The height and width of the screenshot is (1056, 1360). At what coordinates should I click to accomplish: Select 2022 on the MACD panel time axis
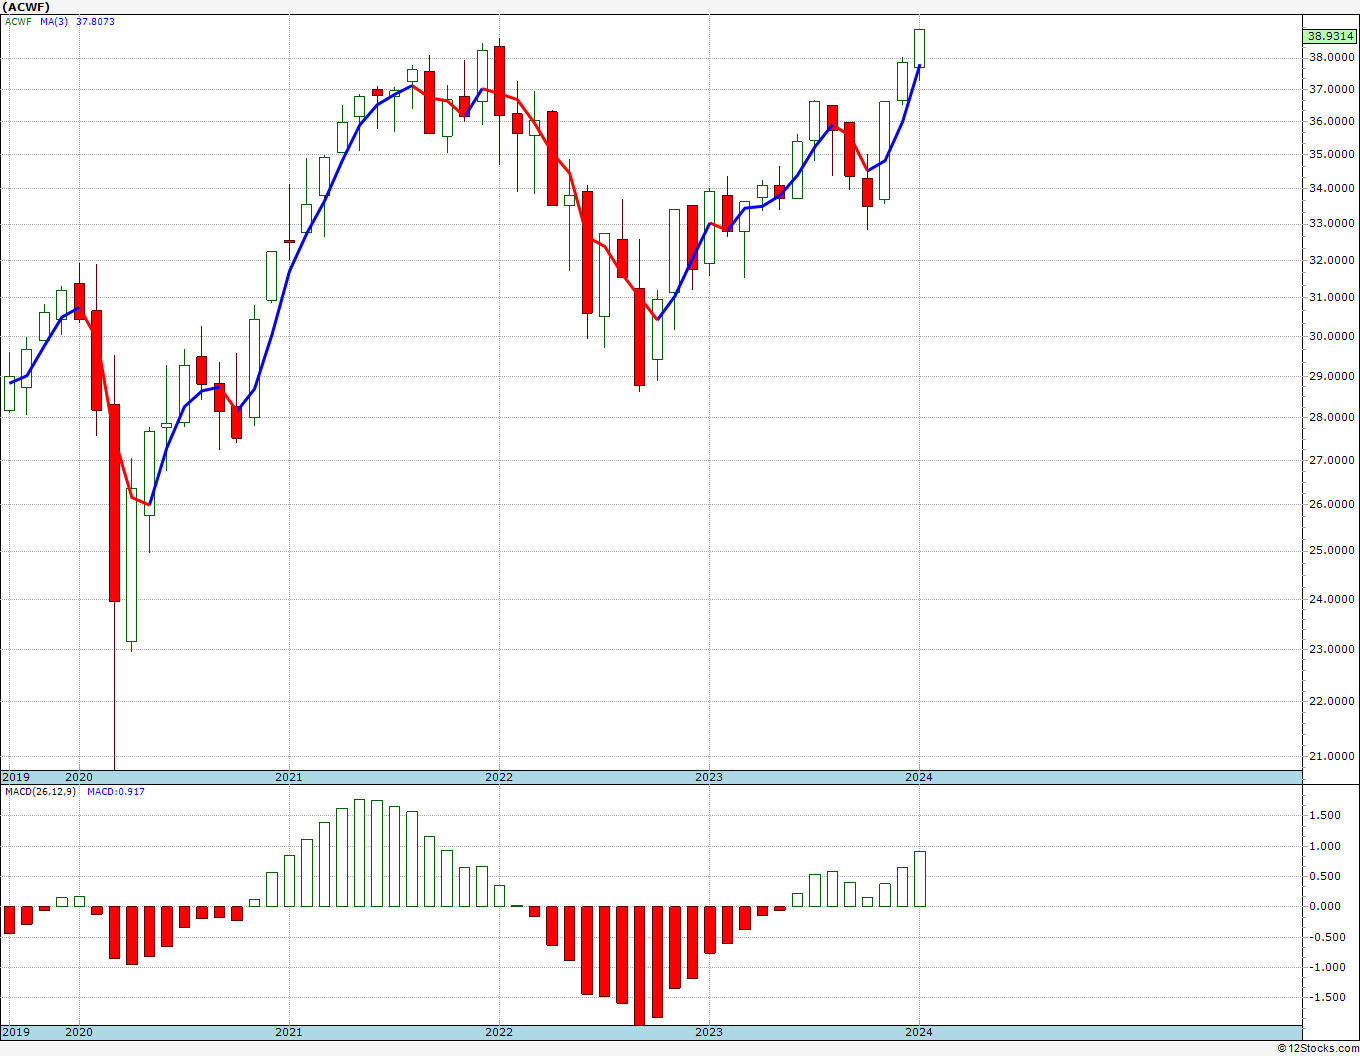[499, 1032]
